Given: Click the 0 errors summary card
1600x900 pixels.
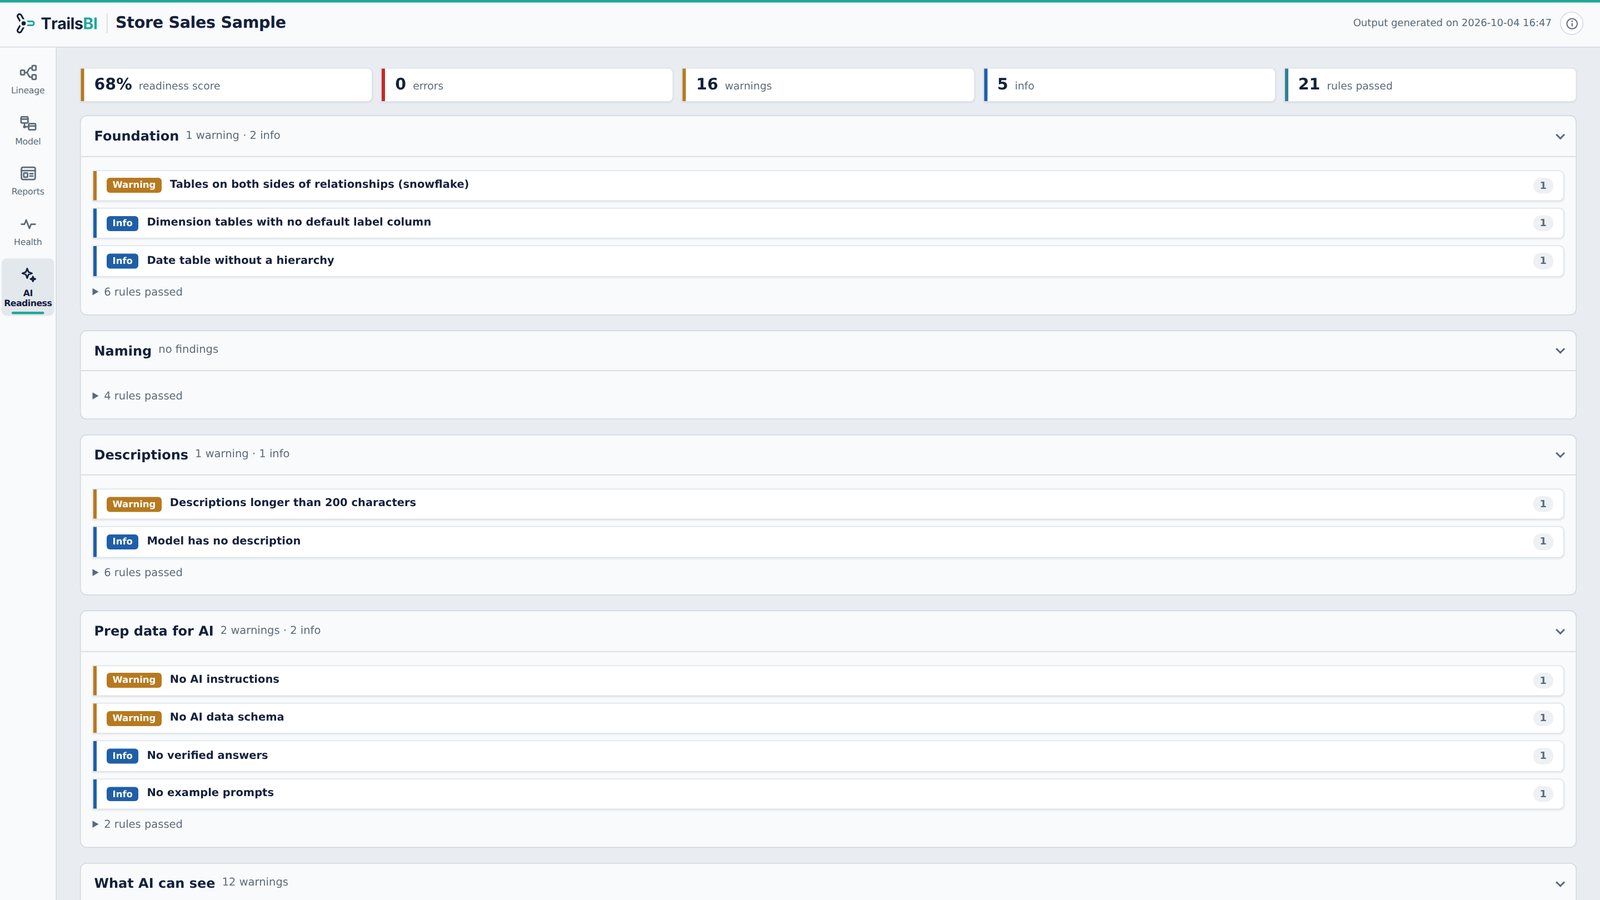Looking at the screenshot, I should point(527,85).
